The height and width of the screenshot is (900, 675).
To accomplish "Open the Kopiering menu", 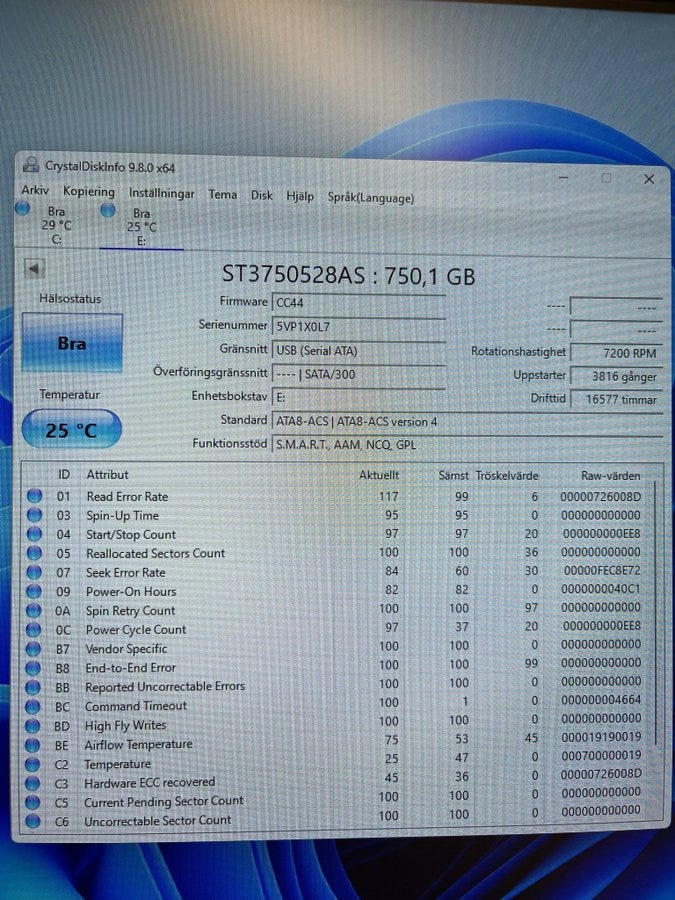I will pyautogui.click(x=89, y=191).
